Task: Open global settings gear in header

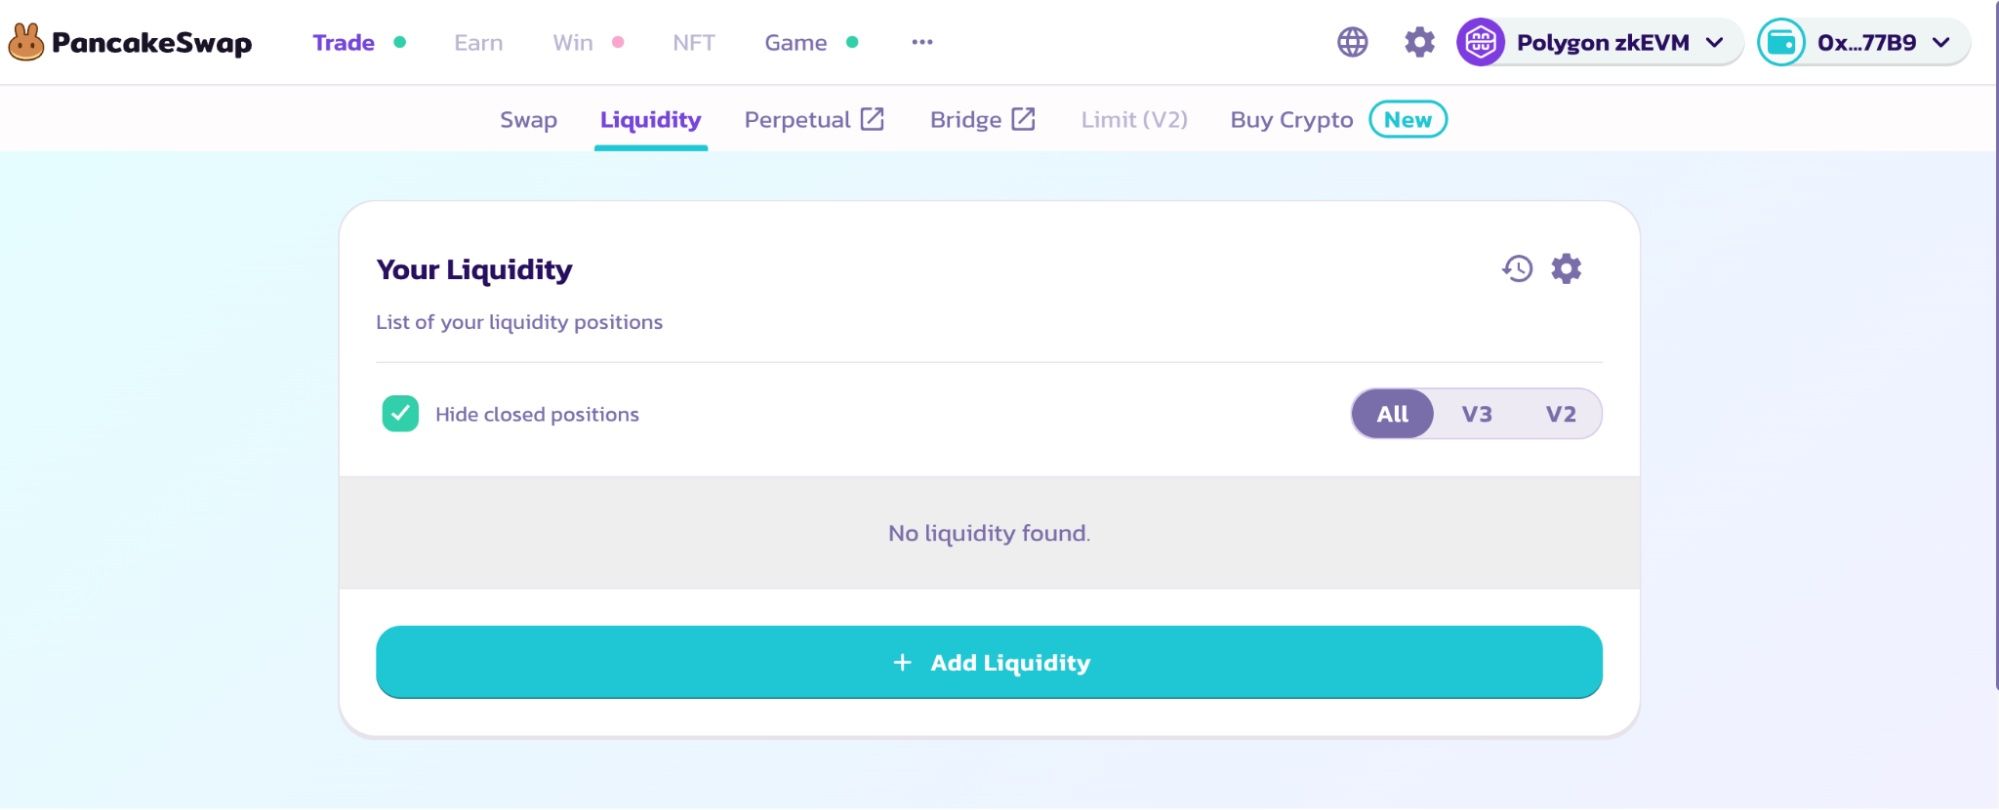Action: coord(1419,42)
